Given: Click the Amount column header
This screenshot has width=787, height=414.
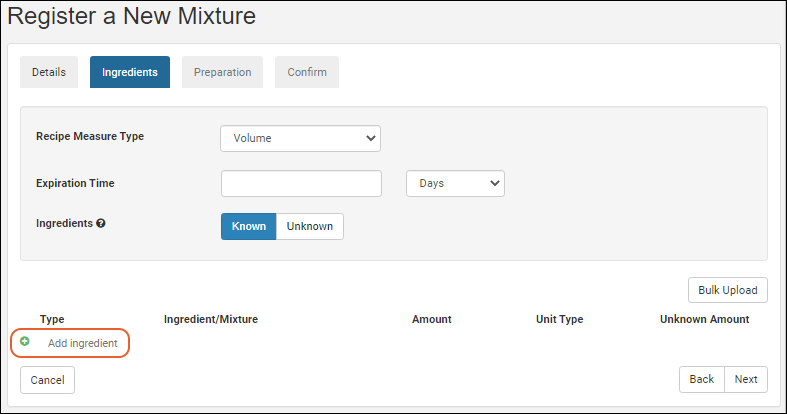Looking at the screenshot, I should point(432,319).
